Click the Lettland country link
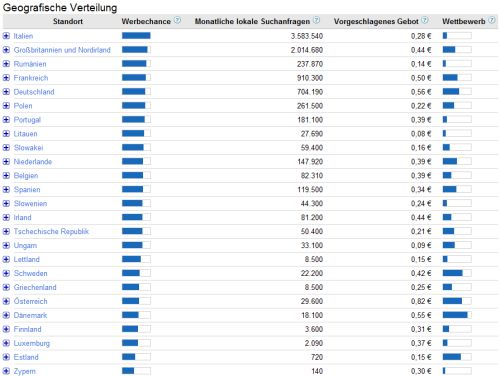 click(27, 259)
